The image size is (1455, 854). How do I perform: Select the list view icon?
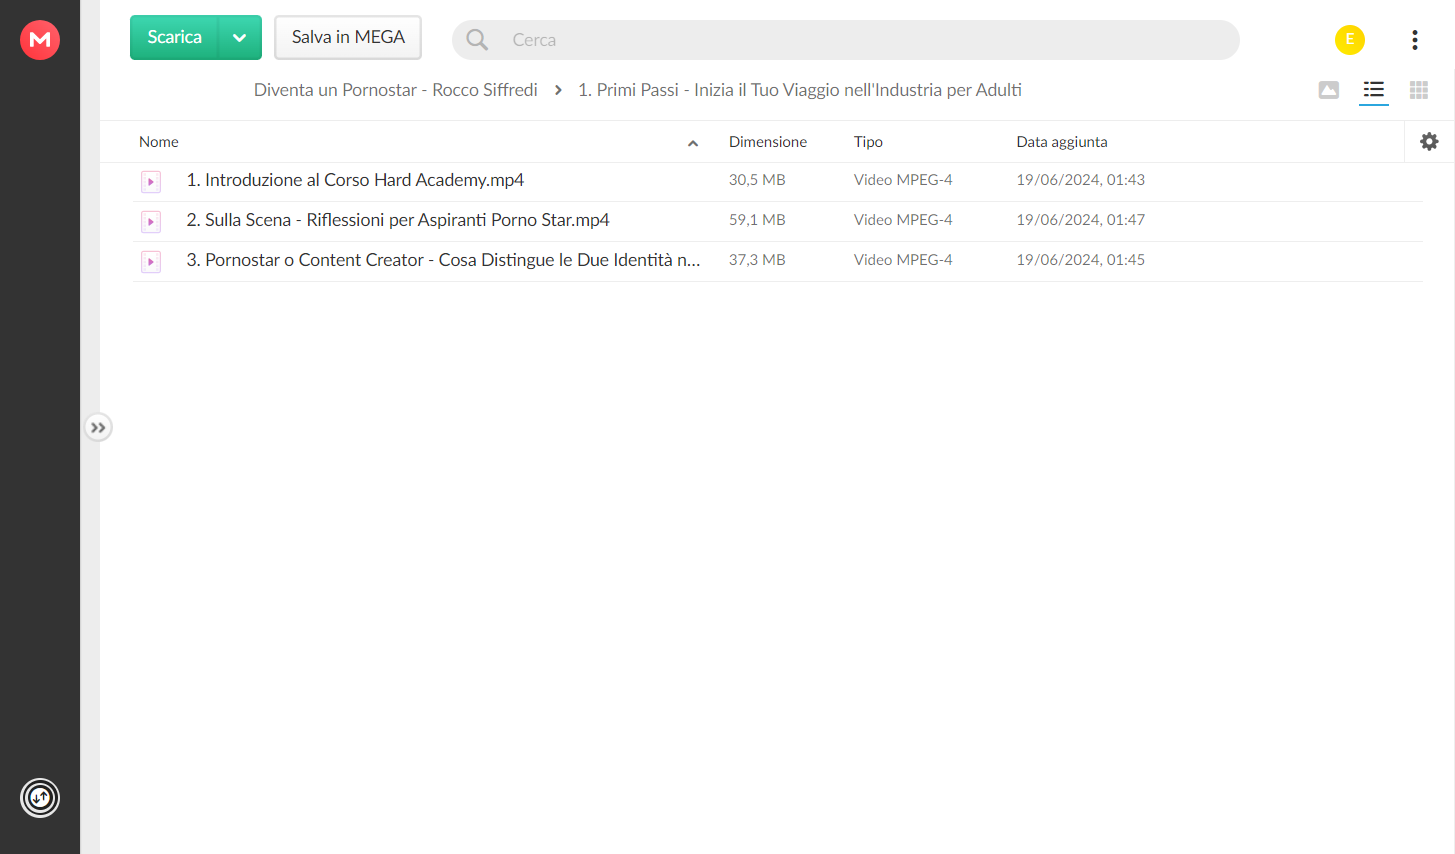tap(1374, 90)
